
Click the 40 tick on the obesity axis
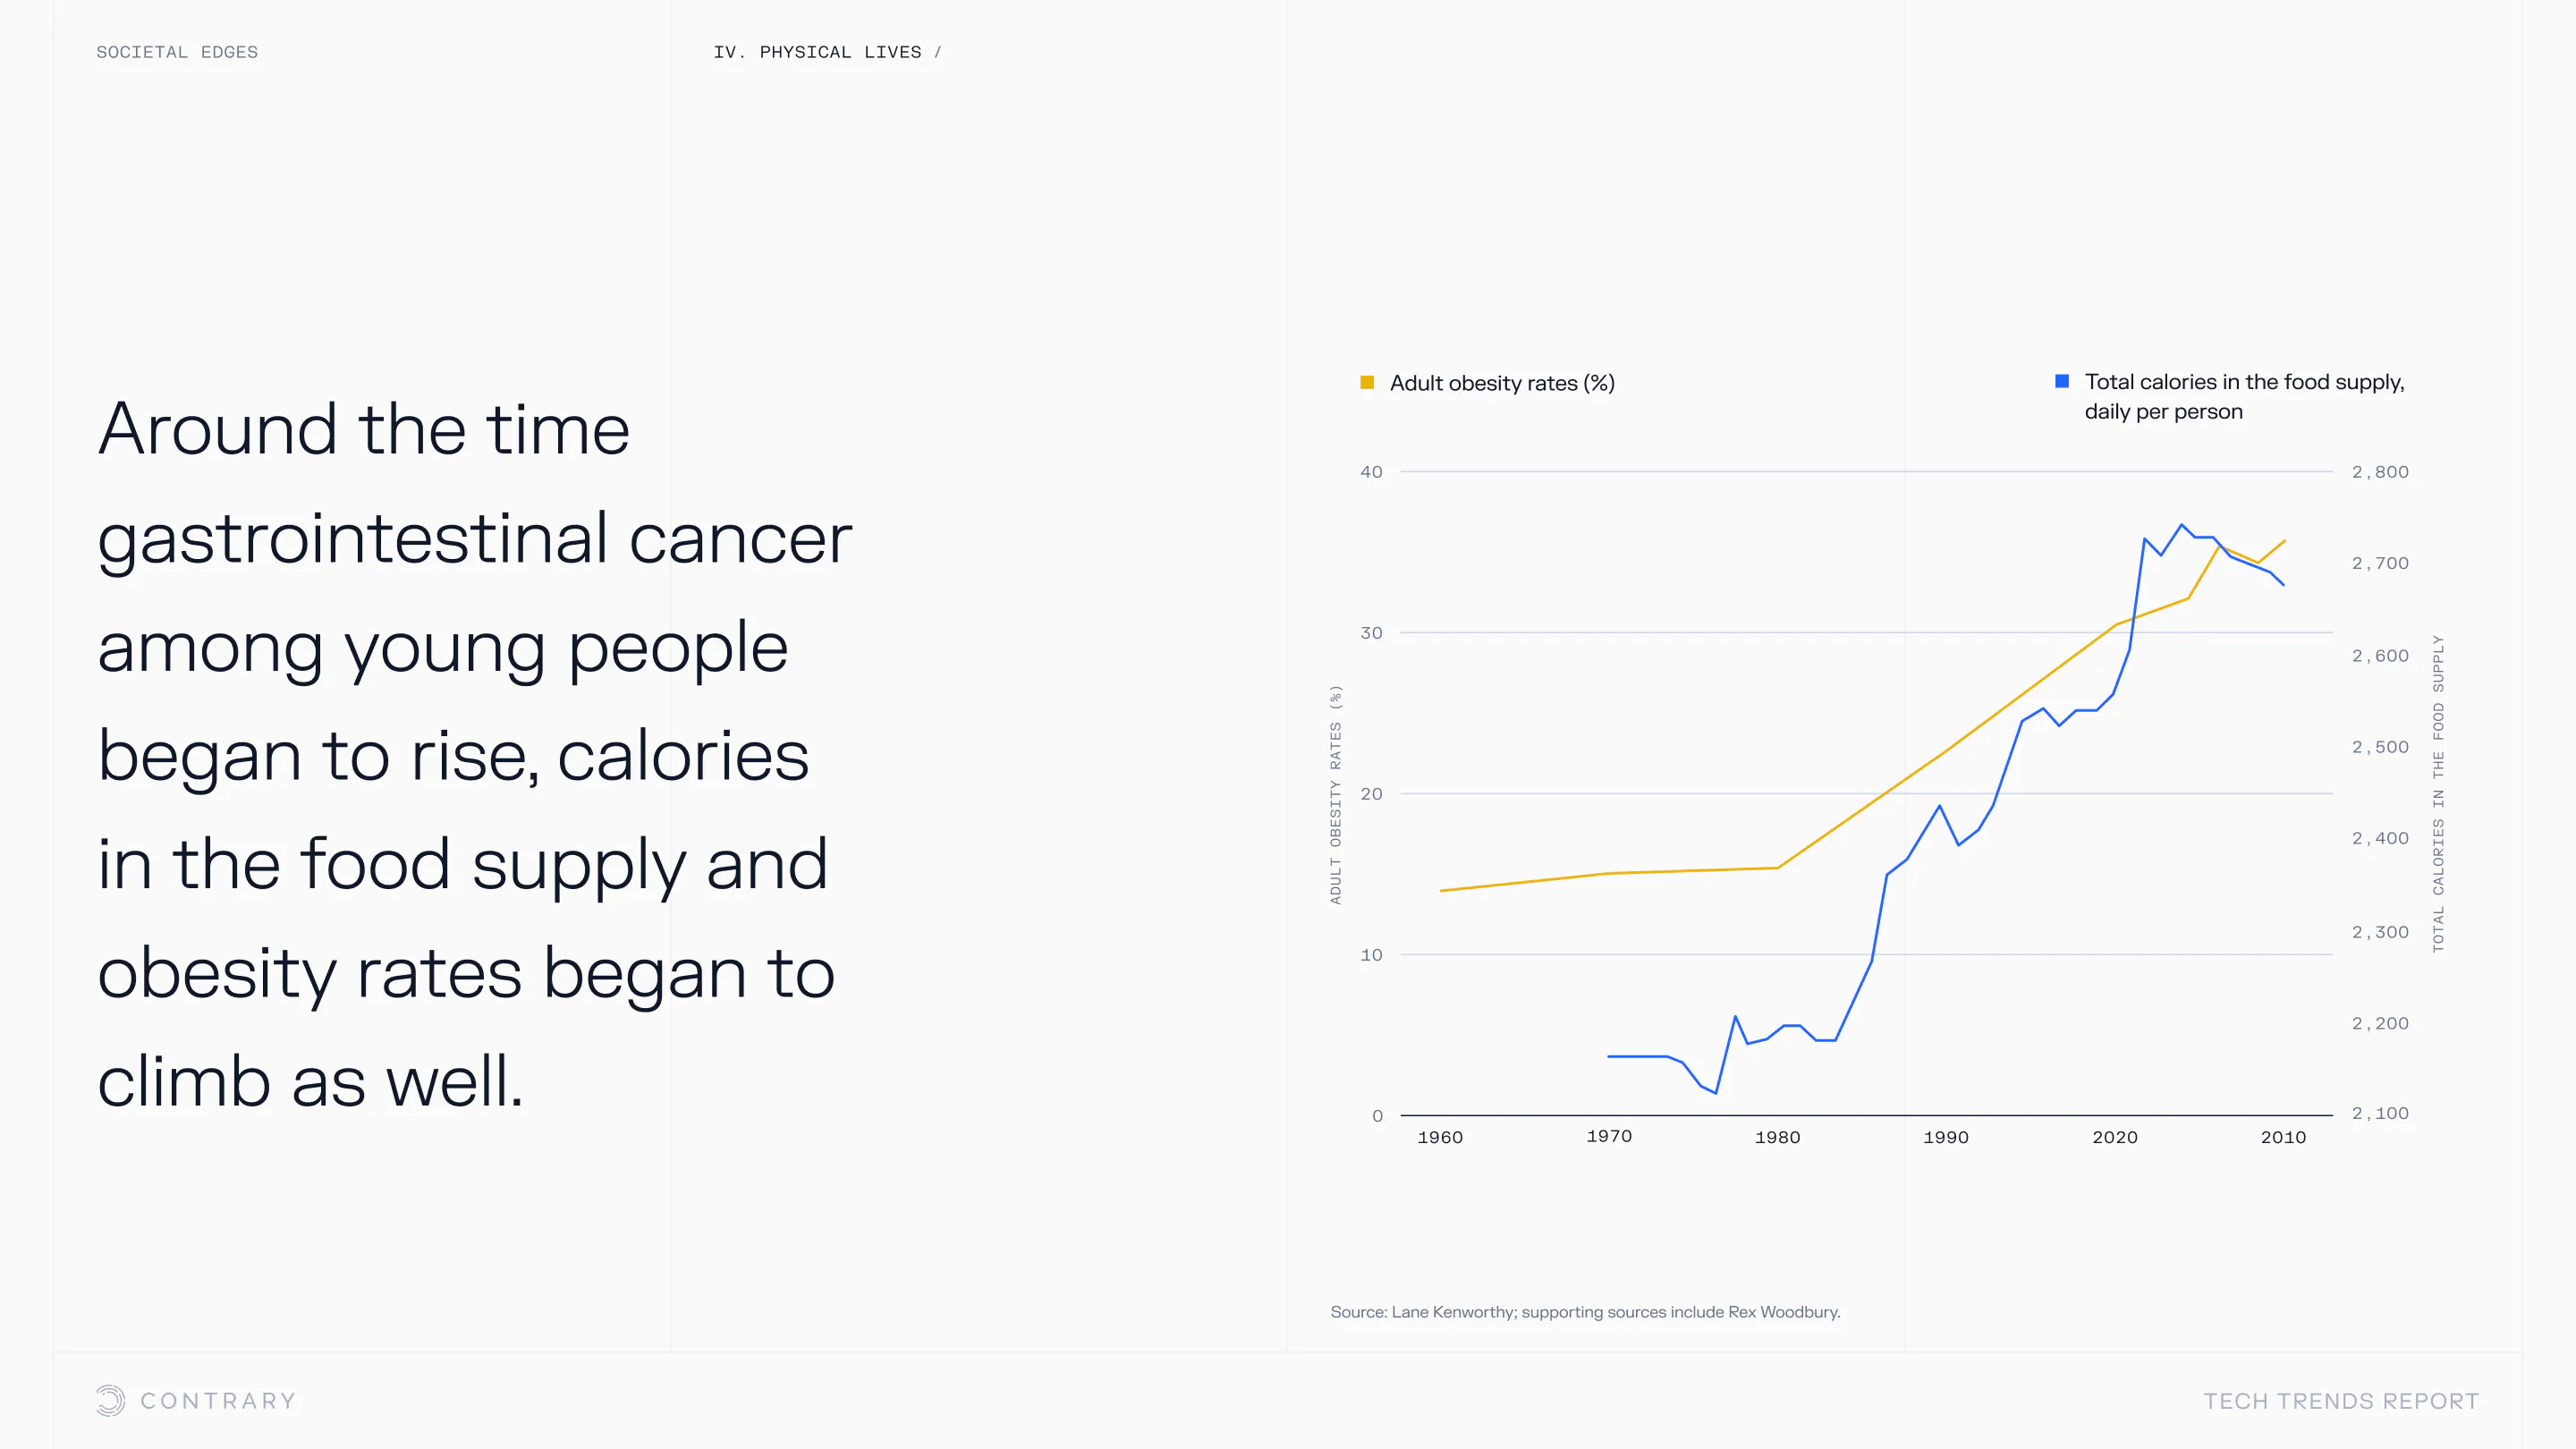1371,472
